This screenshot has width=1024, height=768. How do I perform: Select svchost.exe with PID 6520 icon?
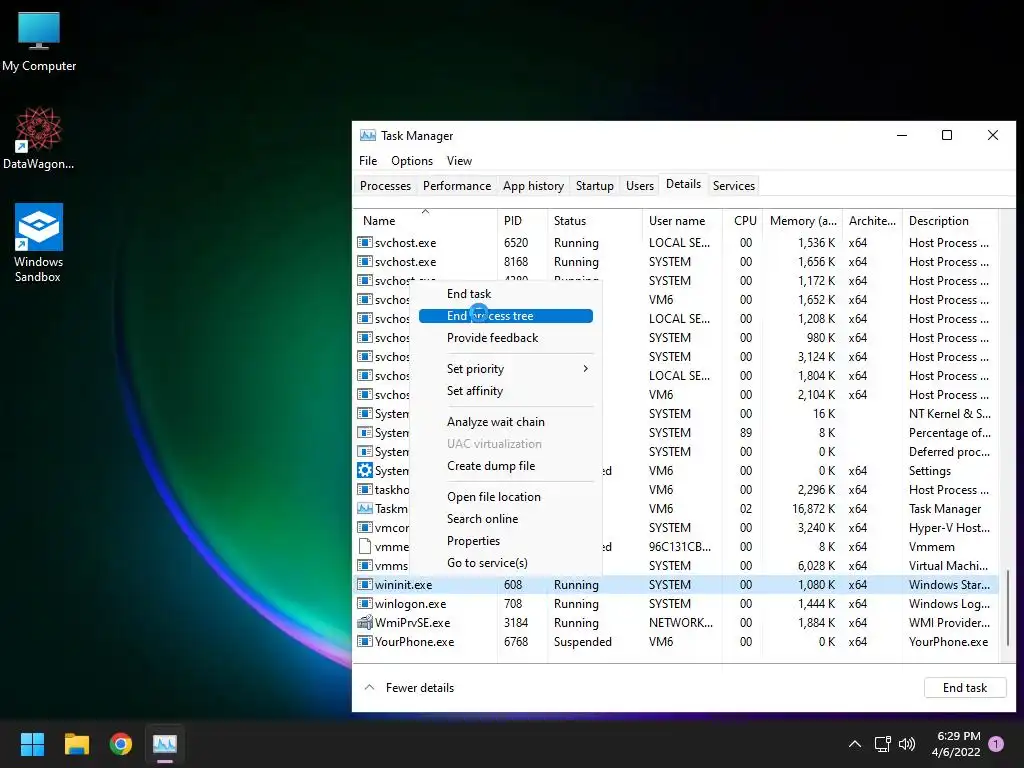(x=364, y=242)
